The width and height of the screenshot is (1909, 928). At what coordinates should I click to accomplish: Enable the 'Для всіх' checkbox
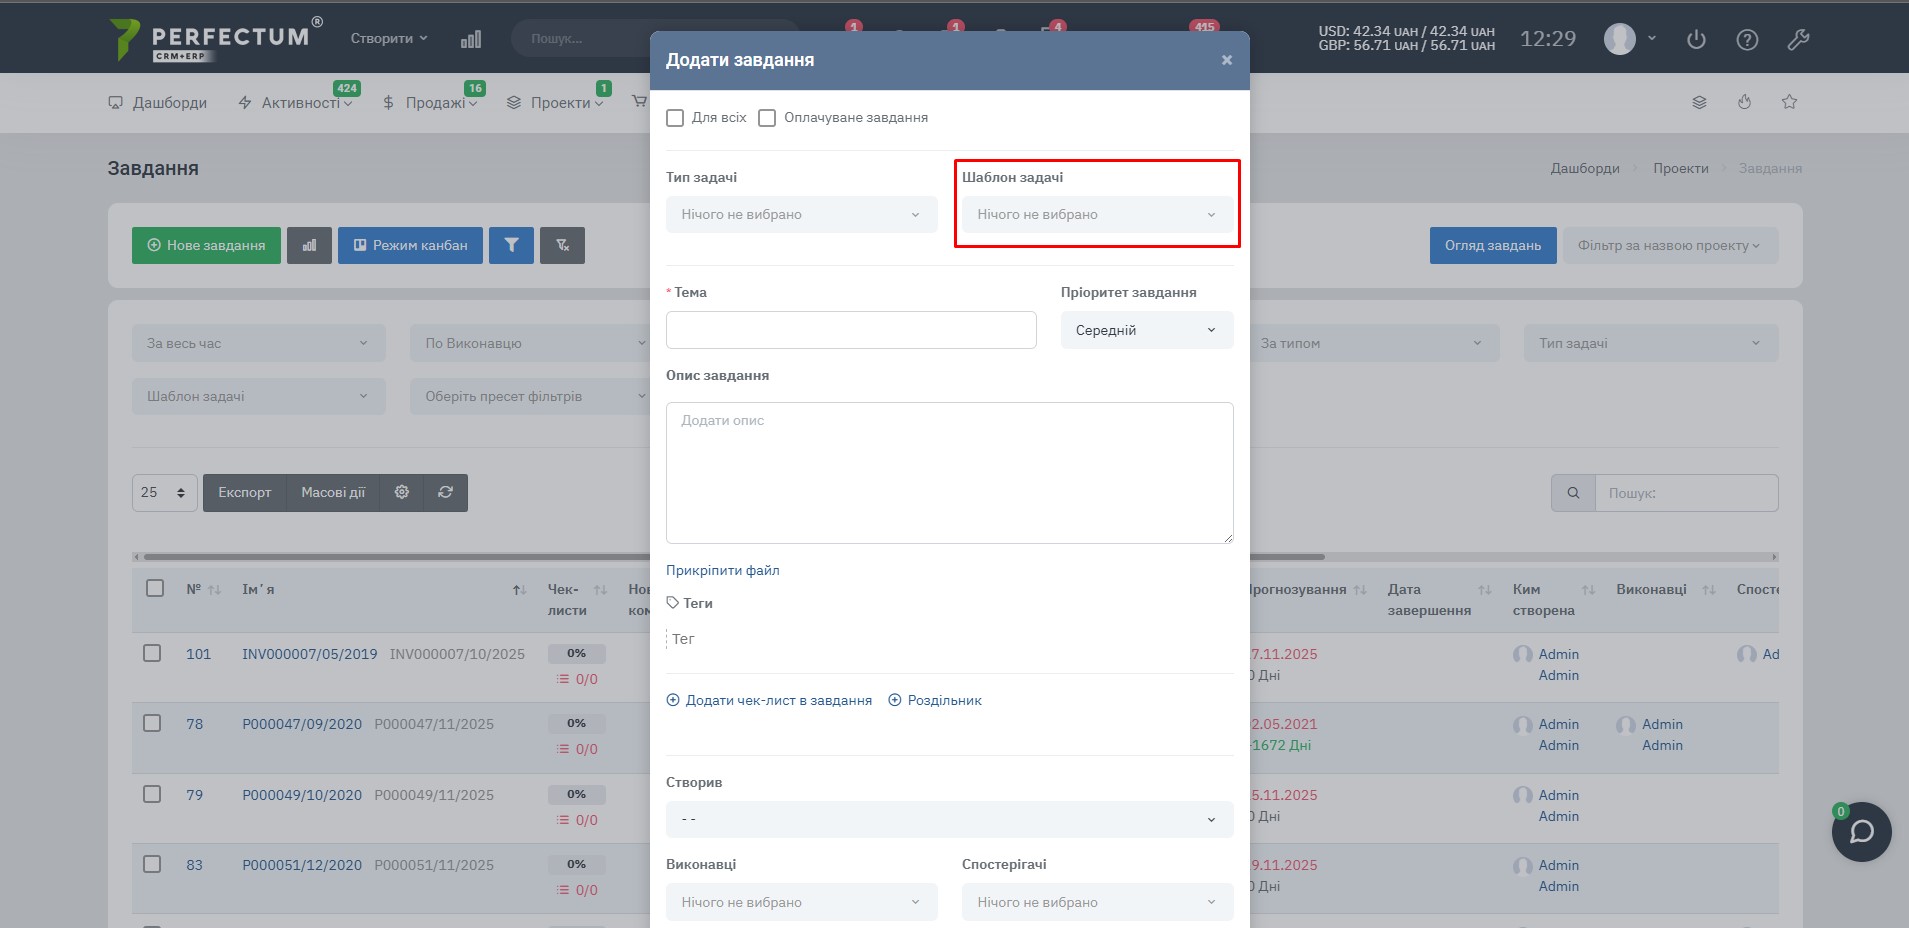pyautogui.click(x=676, y=118)
